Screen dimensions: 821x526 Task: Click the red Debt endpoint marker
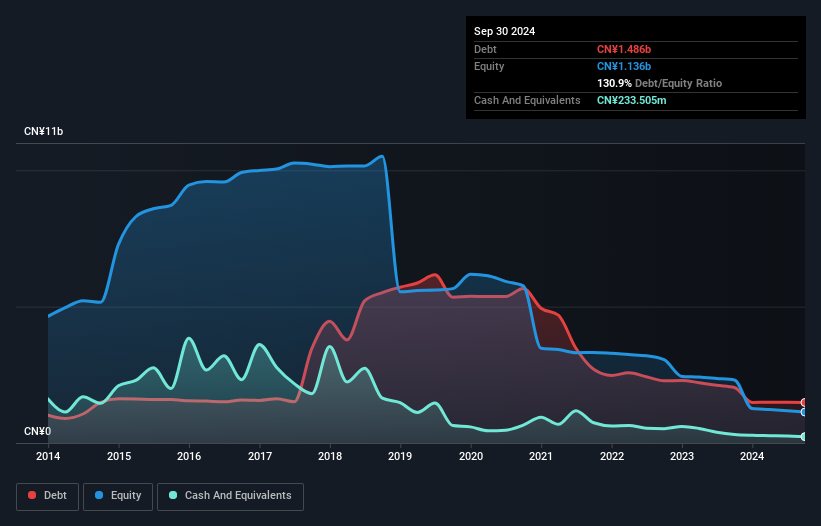(x=804, y=402)
